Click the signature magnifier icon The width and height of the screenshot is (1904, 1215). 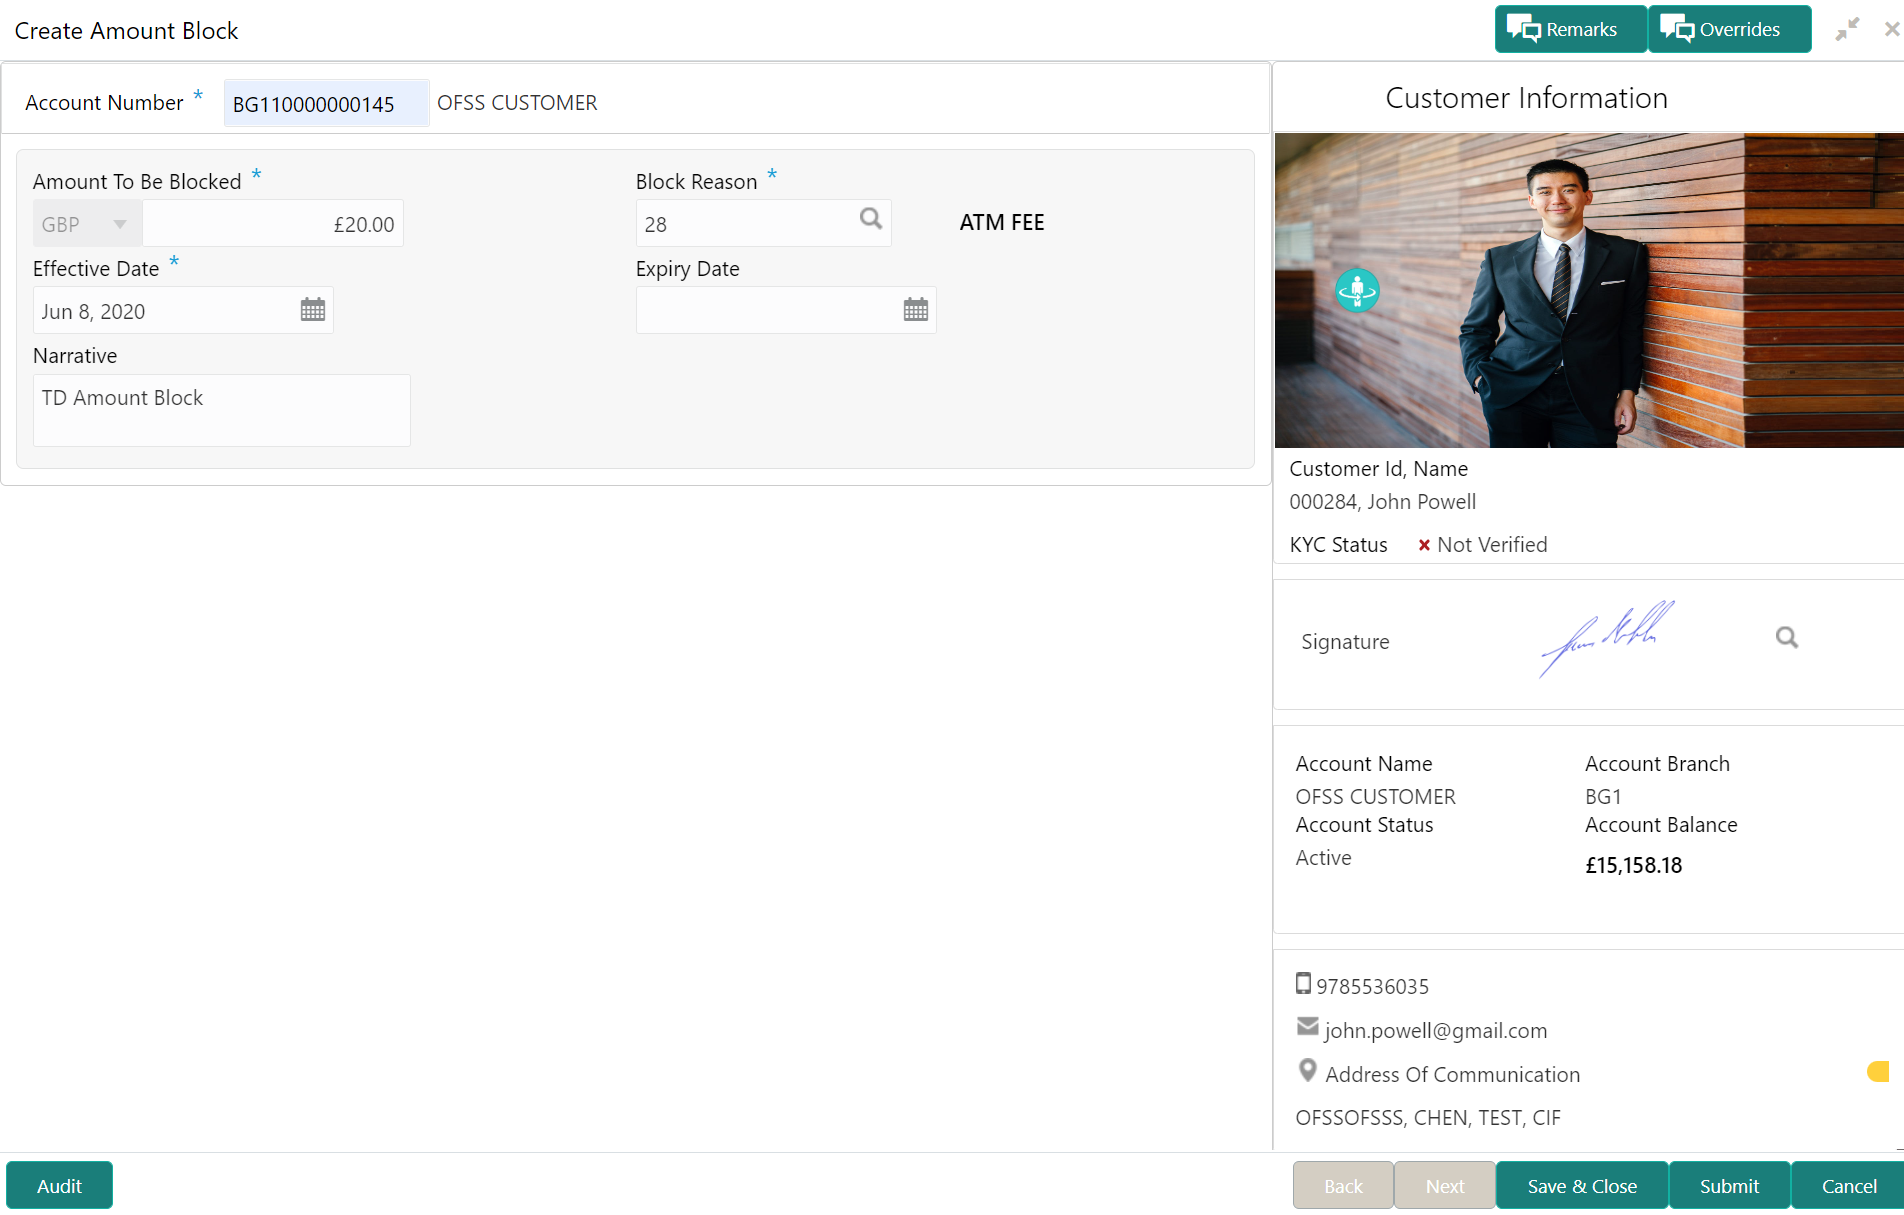click(1787, 638)
